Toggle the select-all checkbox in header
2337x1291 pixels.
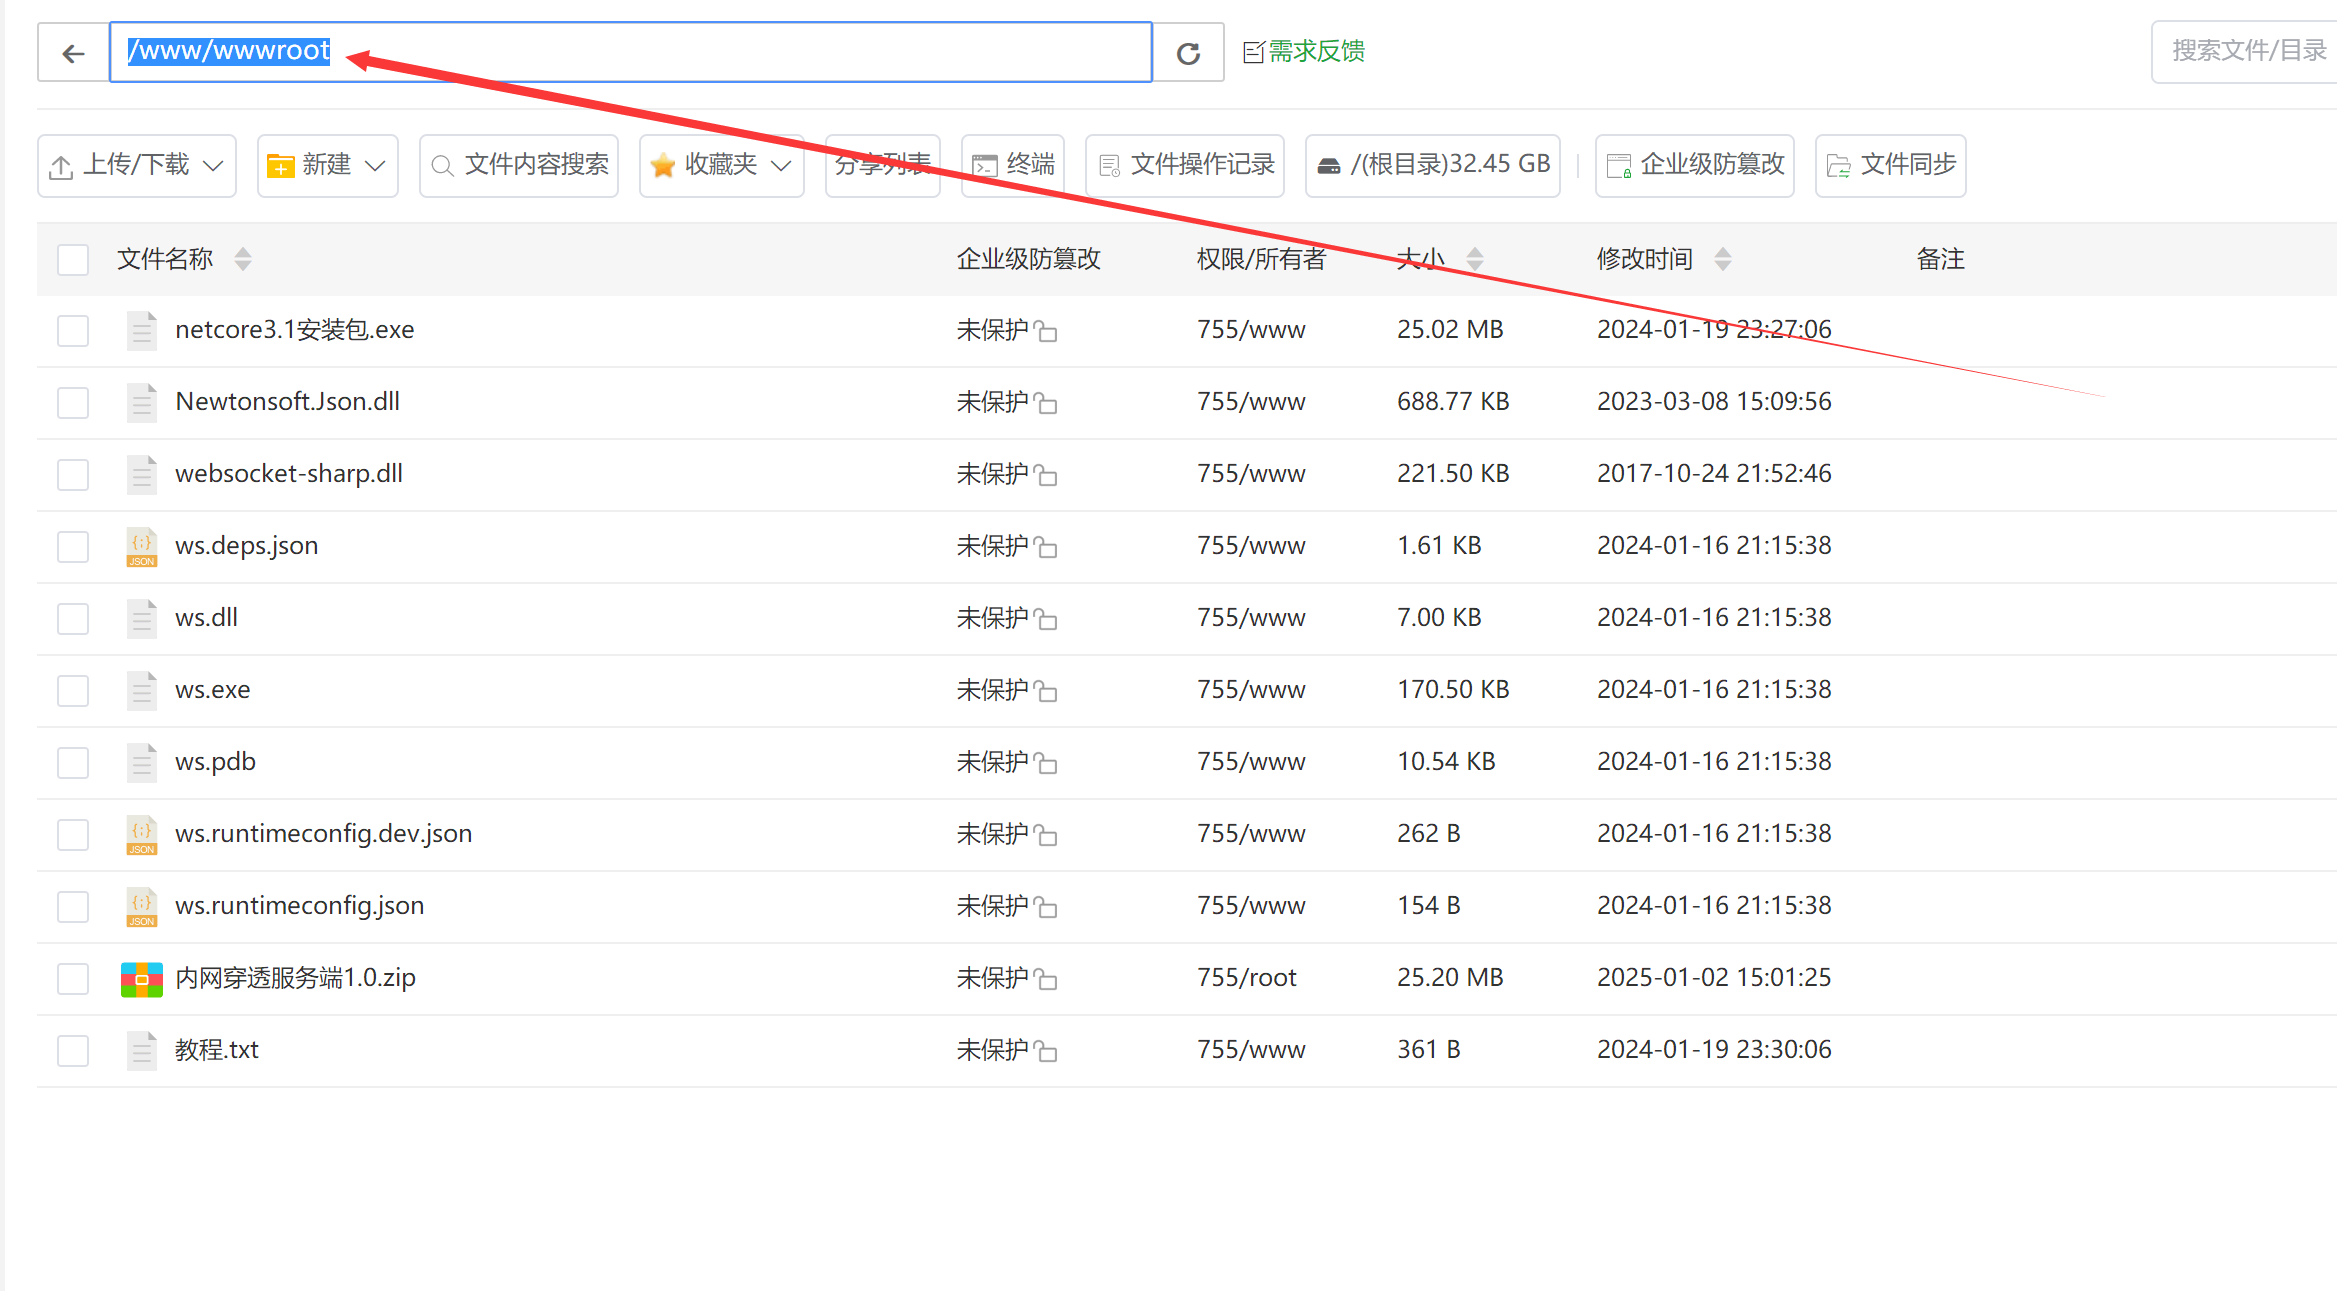(x=73, y=260)
